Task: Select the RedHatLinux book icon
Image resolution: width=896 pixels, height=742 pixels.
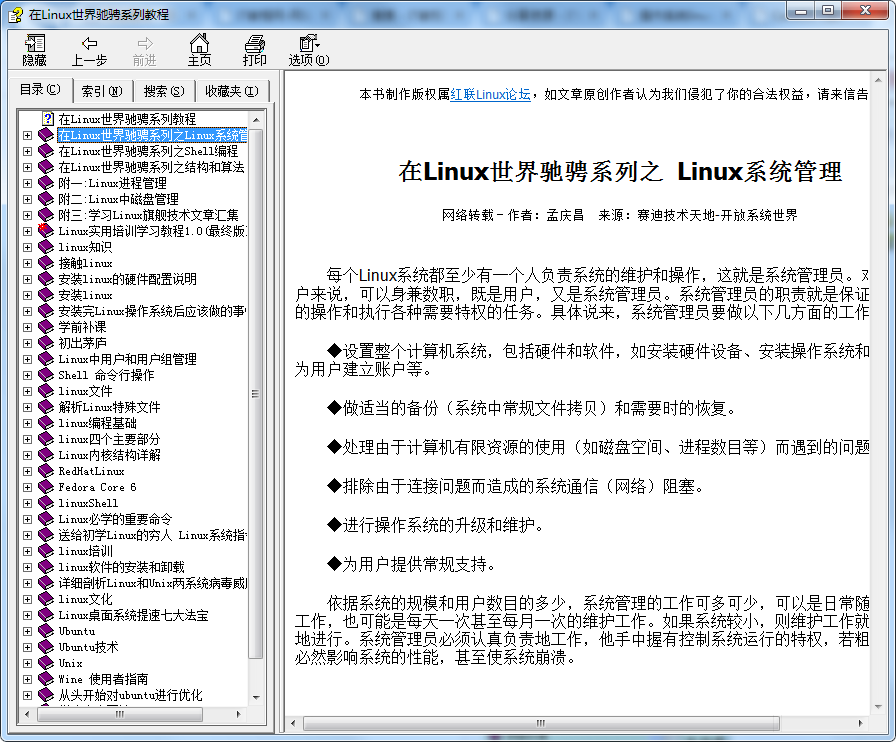Action: (44, 471)
